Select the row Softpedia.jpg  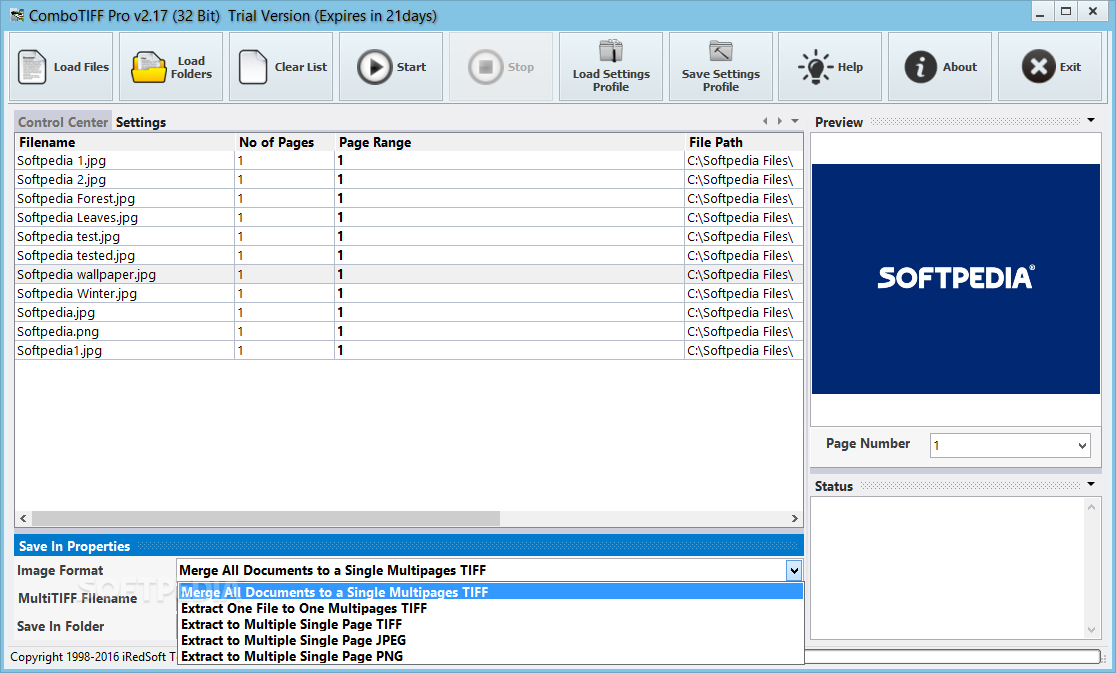click(409, 312)
